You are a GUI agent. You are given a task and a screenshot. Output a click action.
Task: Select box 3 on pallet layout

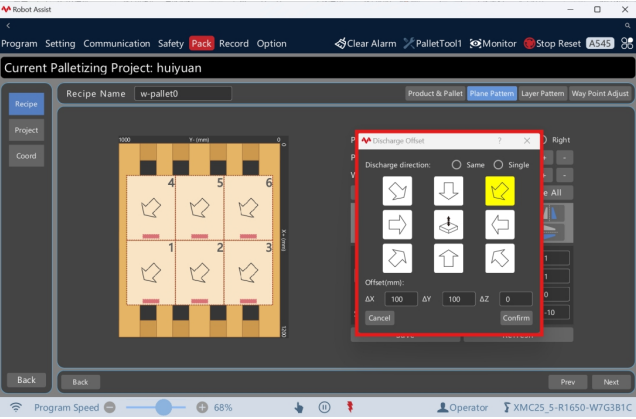[248, 273]
